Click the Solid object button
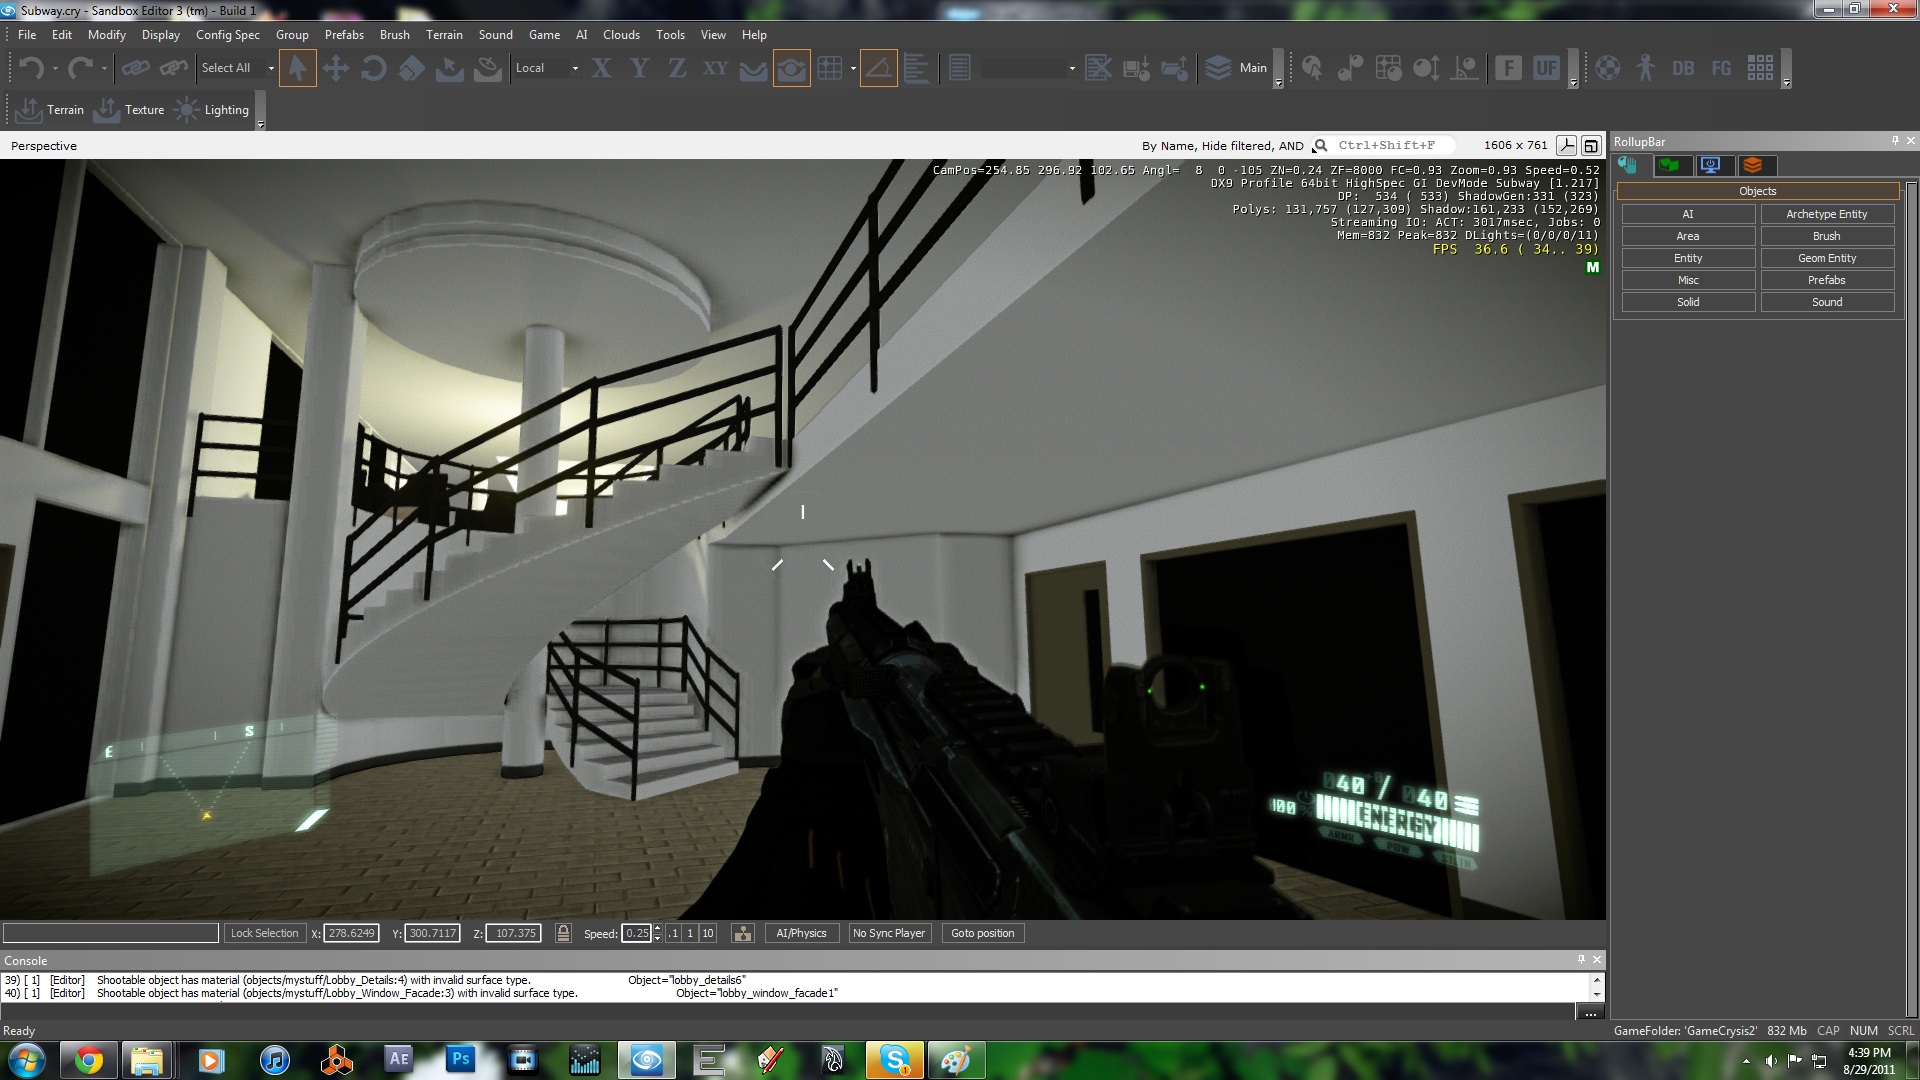This screenshot has width=1920, height=1080. point(1688,302)
